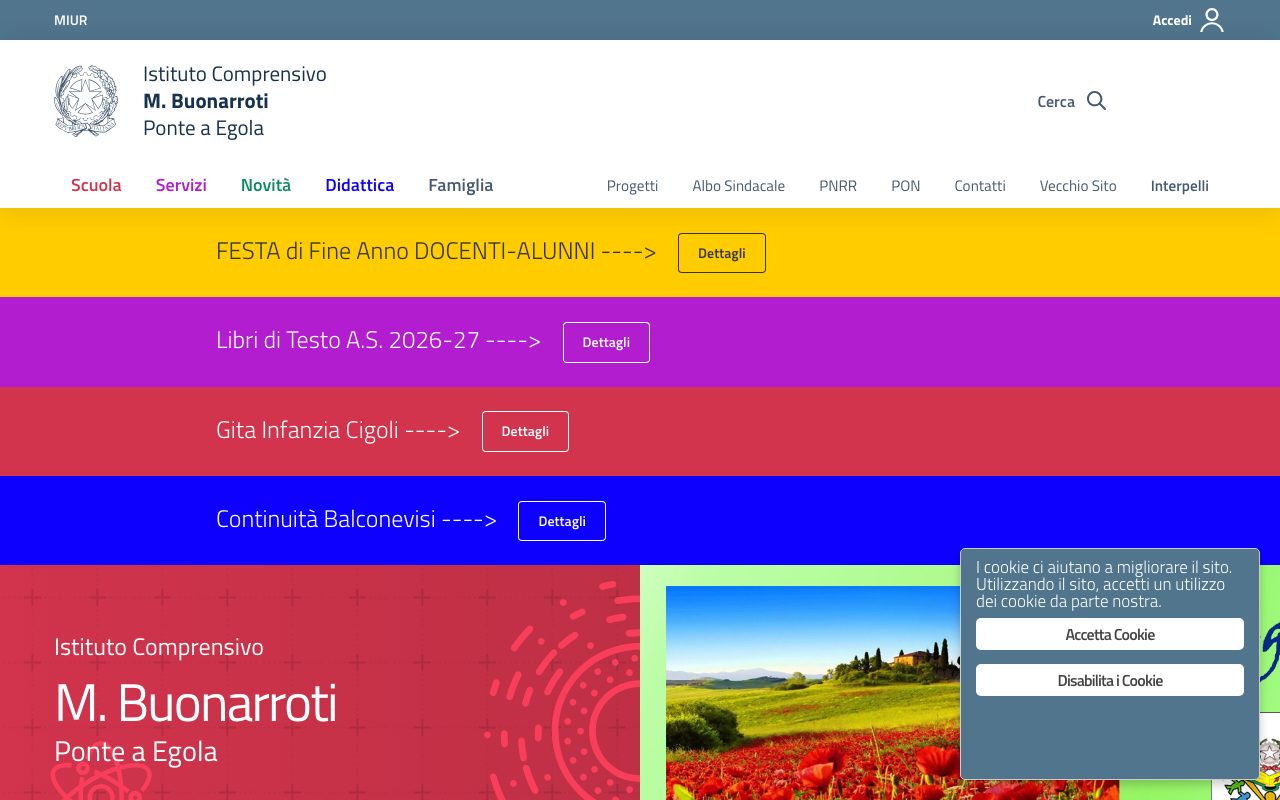The image size is (1280, 800).
Task: Click the cookie notice message text
Action: (1104, 584)
